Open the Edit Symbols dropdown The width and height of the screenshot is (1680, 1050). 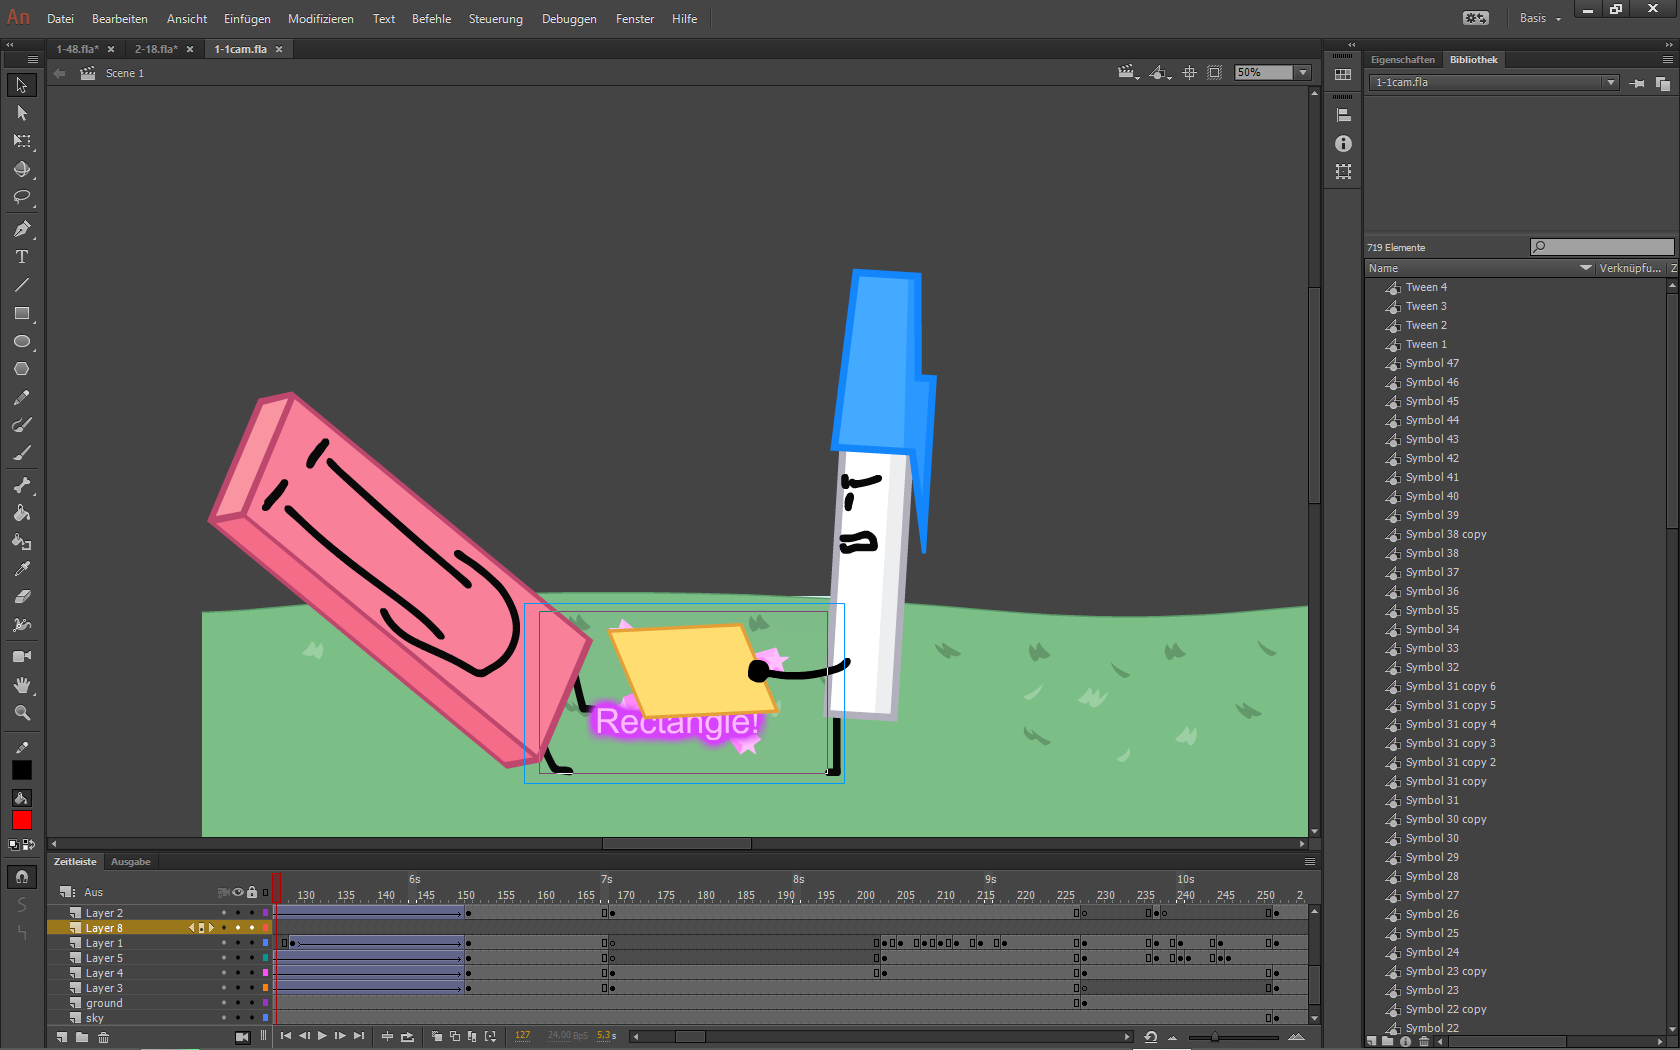tap(1160, 73)
